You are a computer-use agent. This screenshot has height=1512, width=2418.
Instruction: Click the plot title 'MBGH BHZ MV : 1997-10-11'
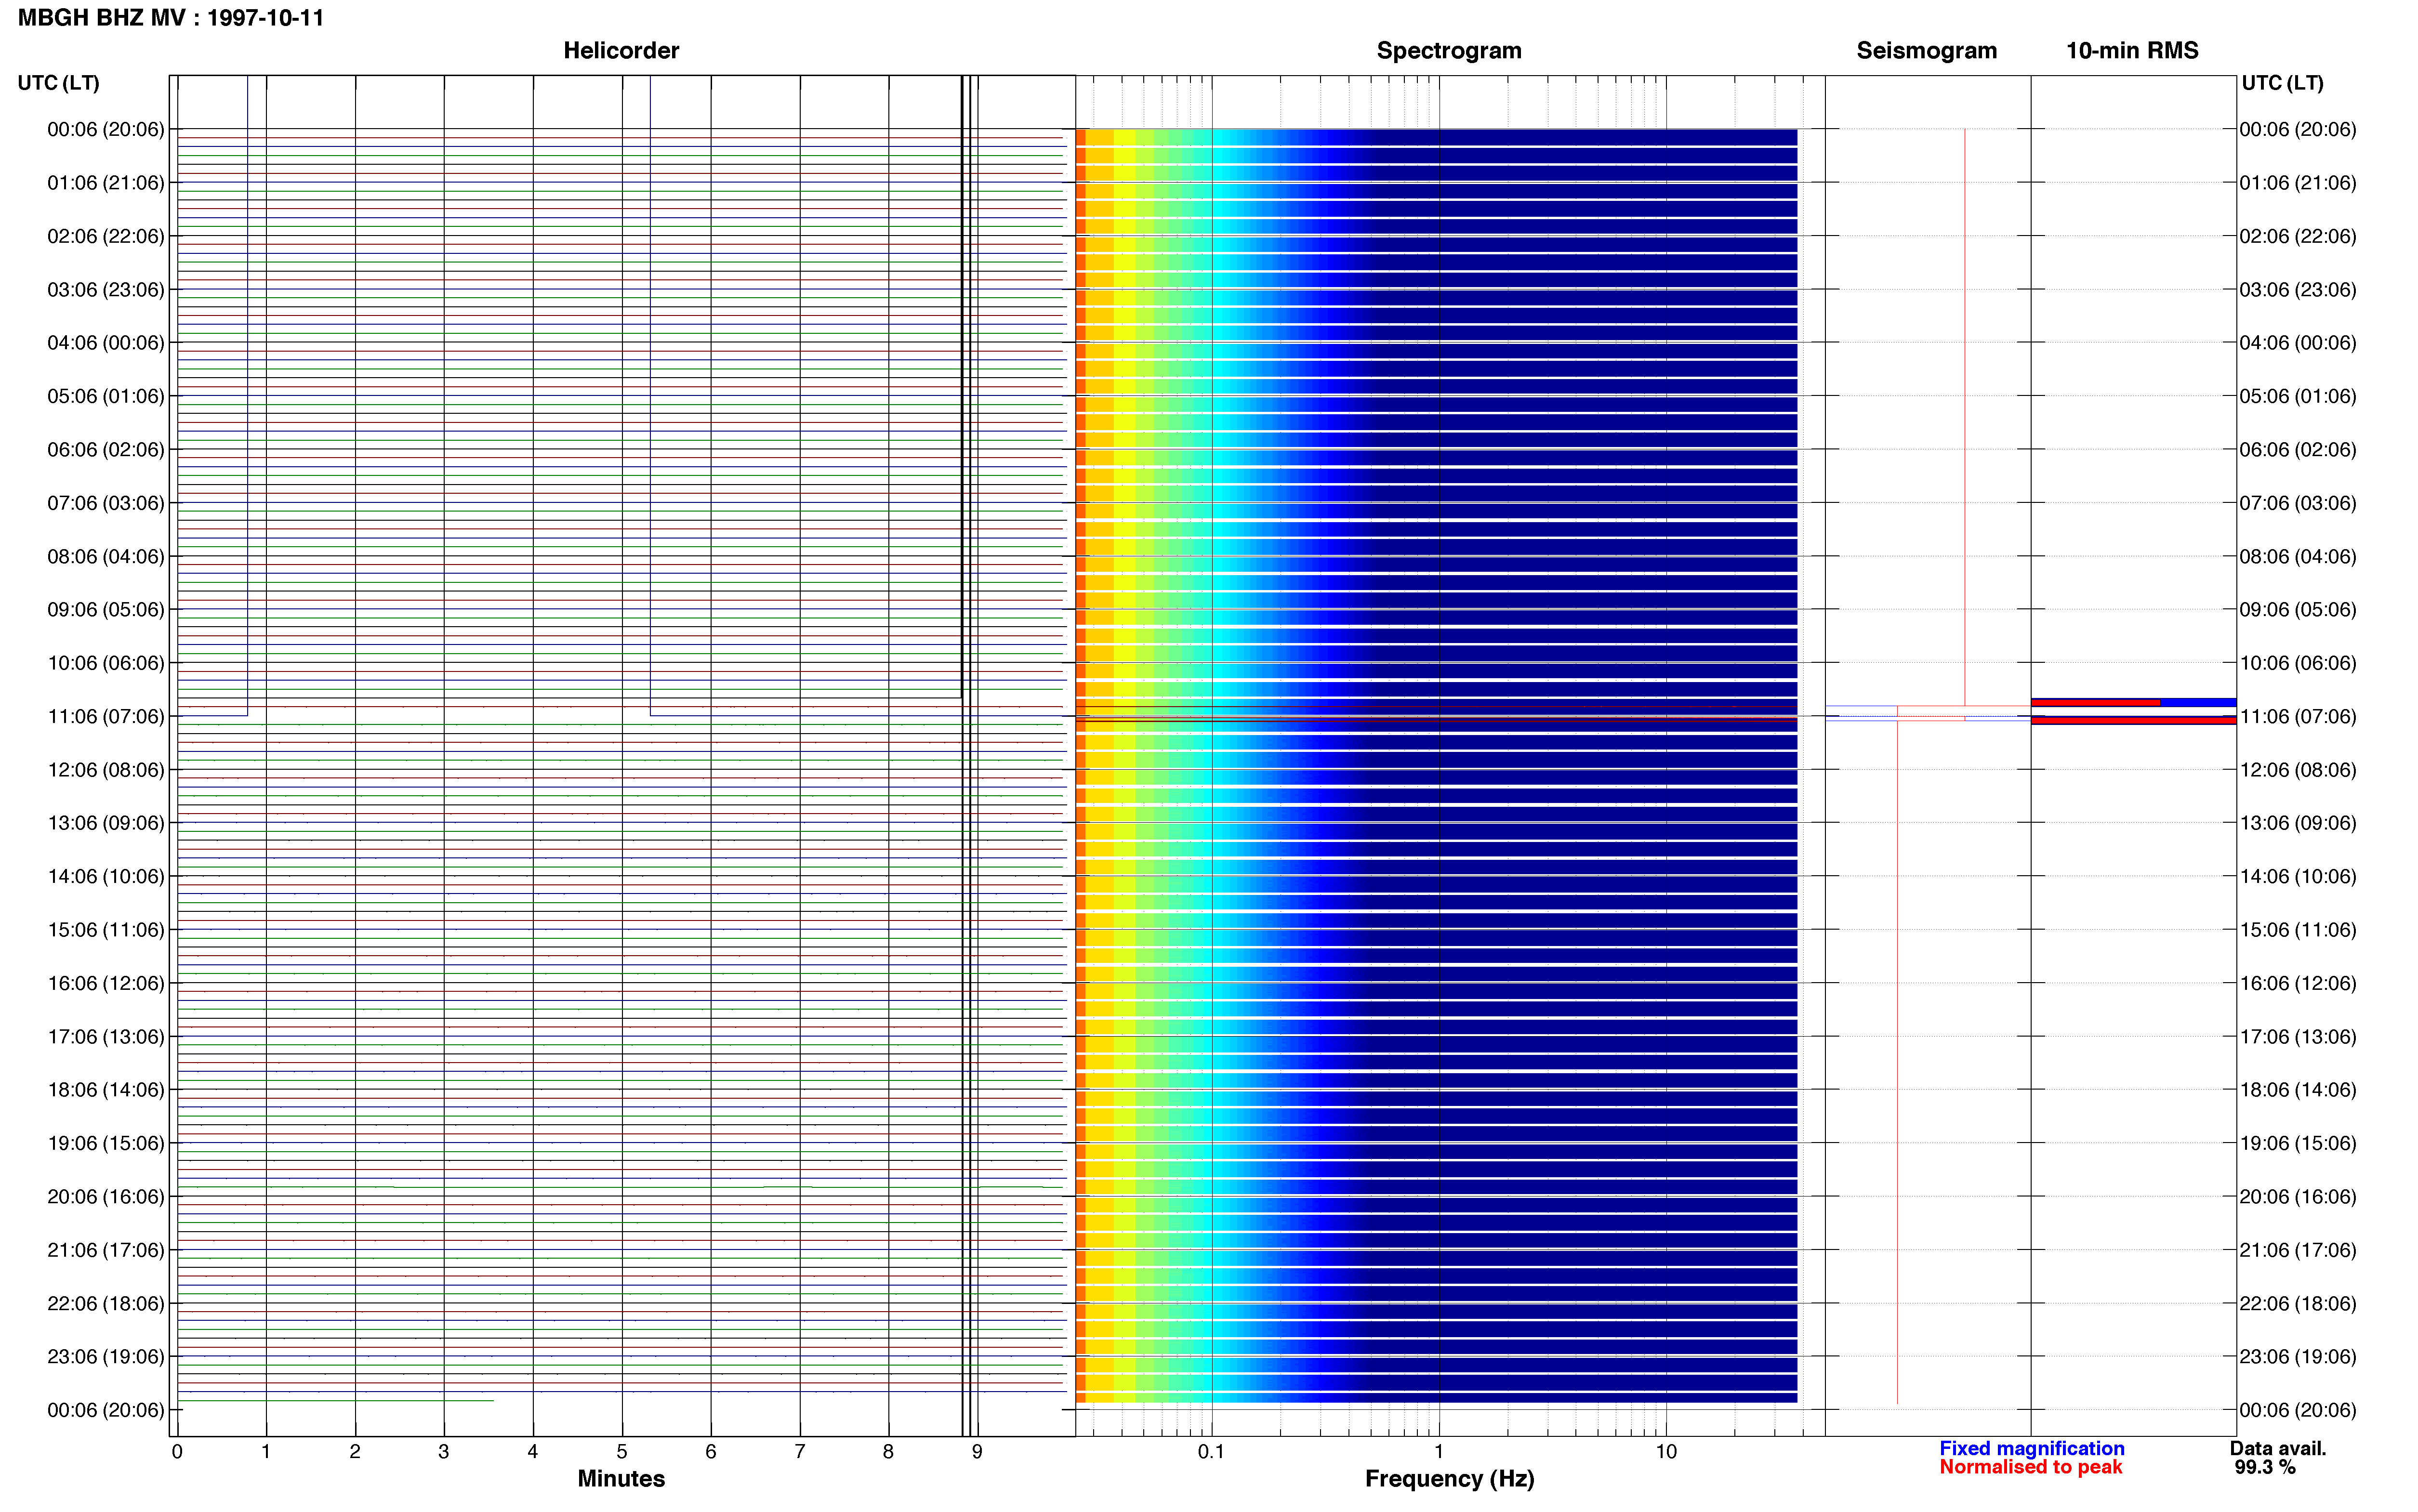171,18
